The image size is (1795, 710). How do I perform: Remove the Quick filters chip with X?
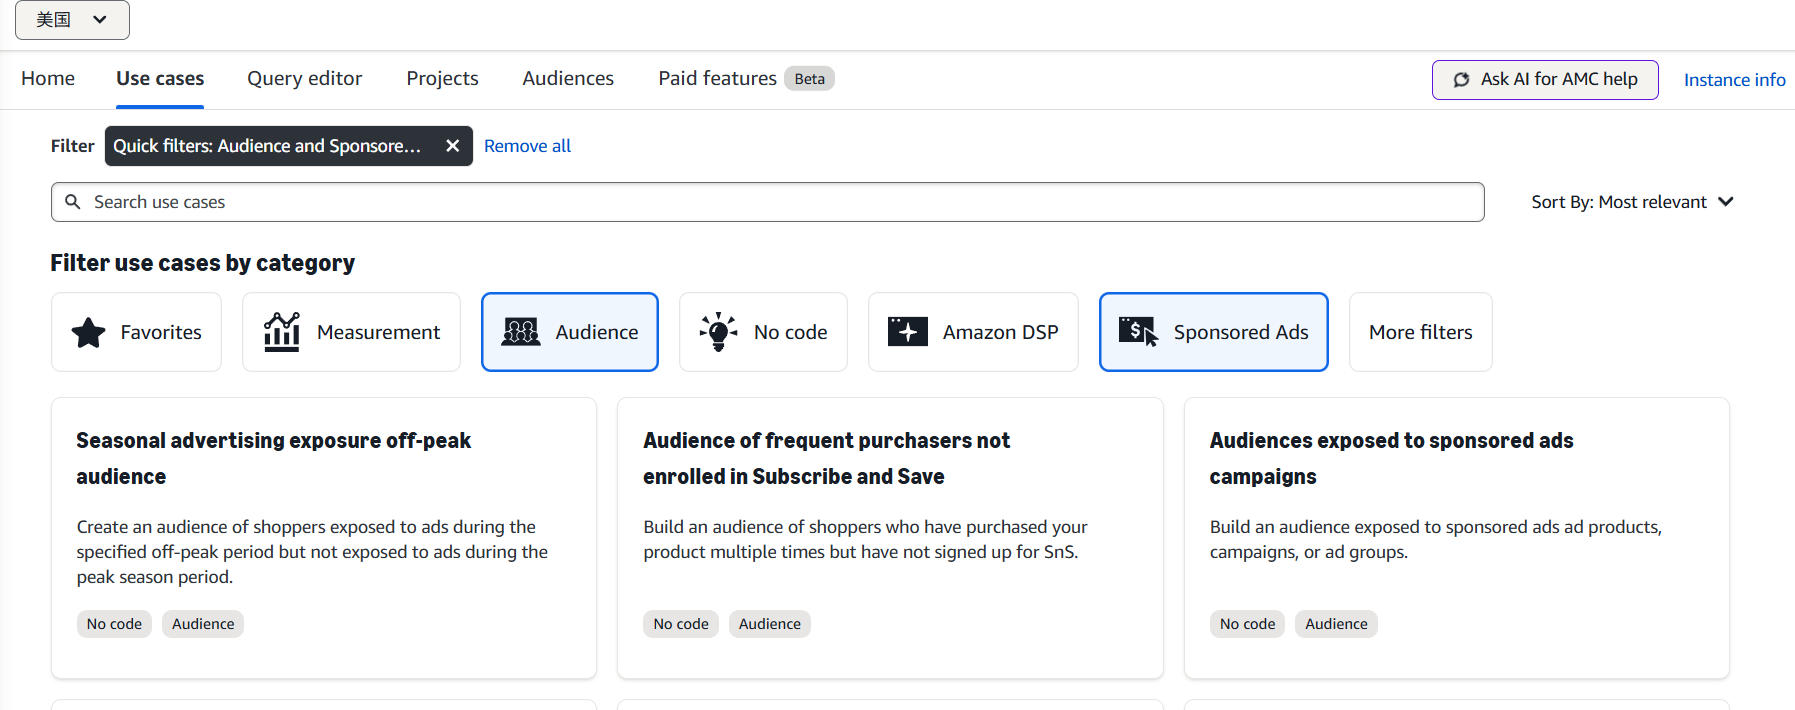452,146
